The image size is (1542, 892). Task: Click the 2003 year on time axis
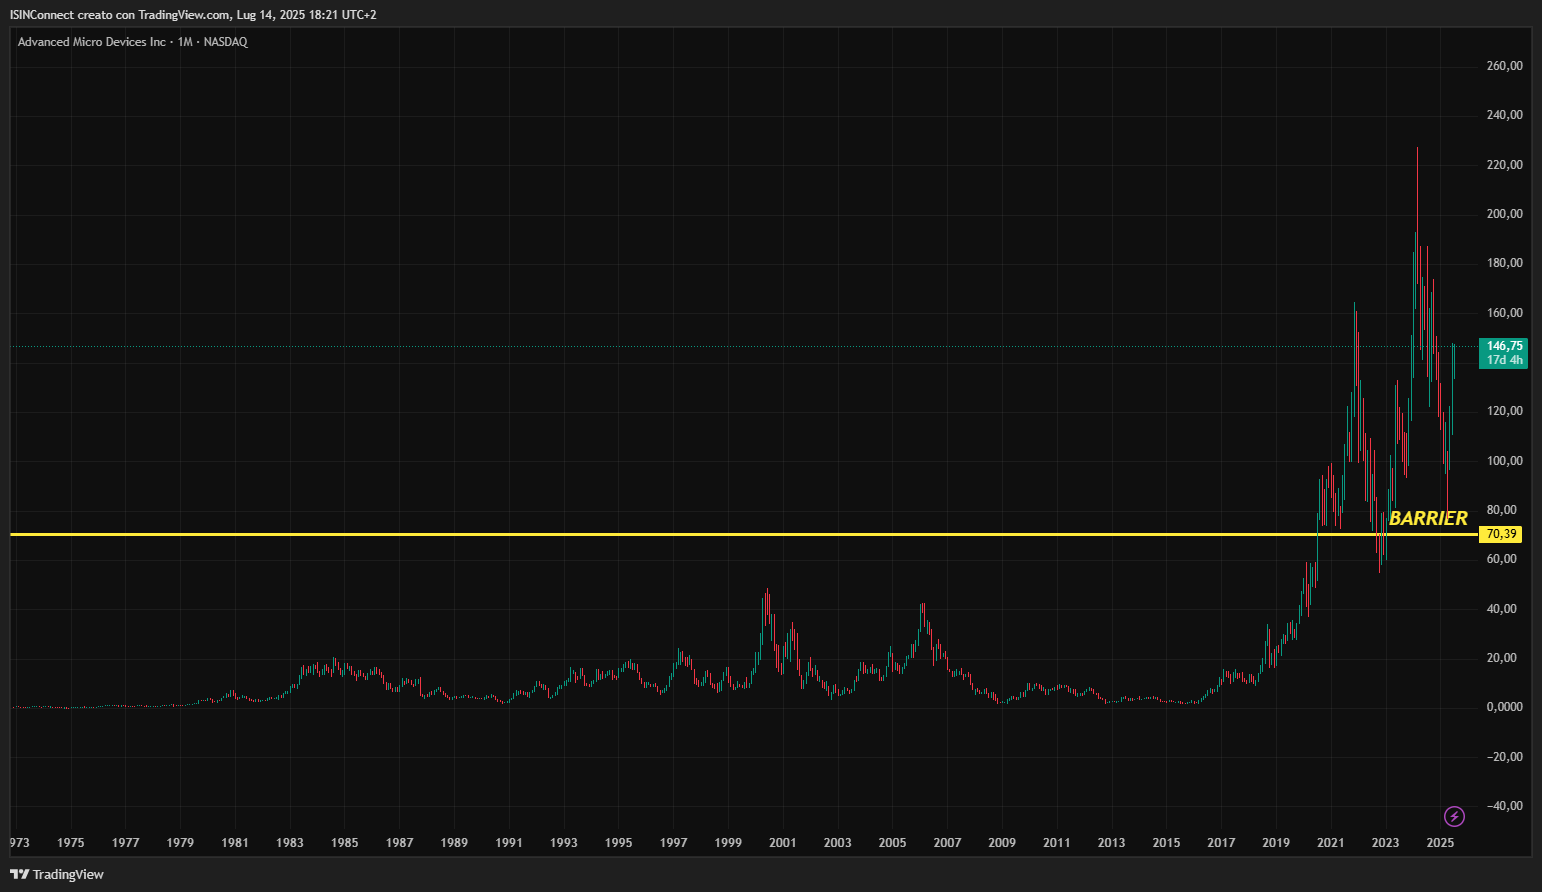click(x=838, y=843)
